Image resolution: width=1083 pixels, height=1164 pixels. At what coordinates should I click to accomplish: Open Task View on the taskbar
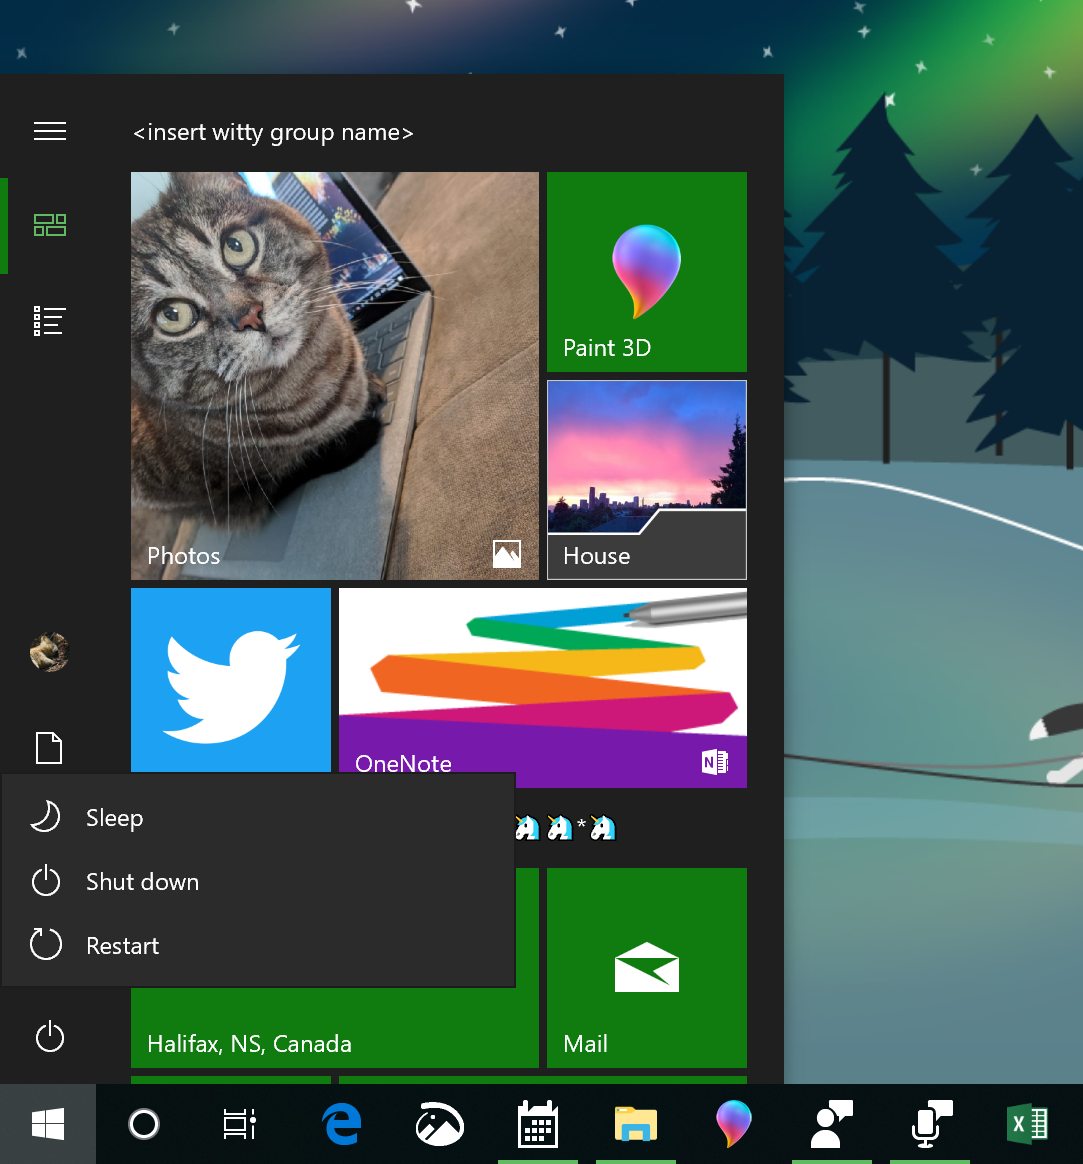point(237,1124)
